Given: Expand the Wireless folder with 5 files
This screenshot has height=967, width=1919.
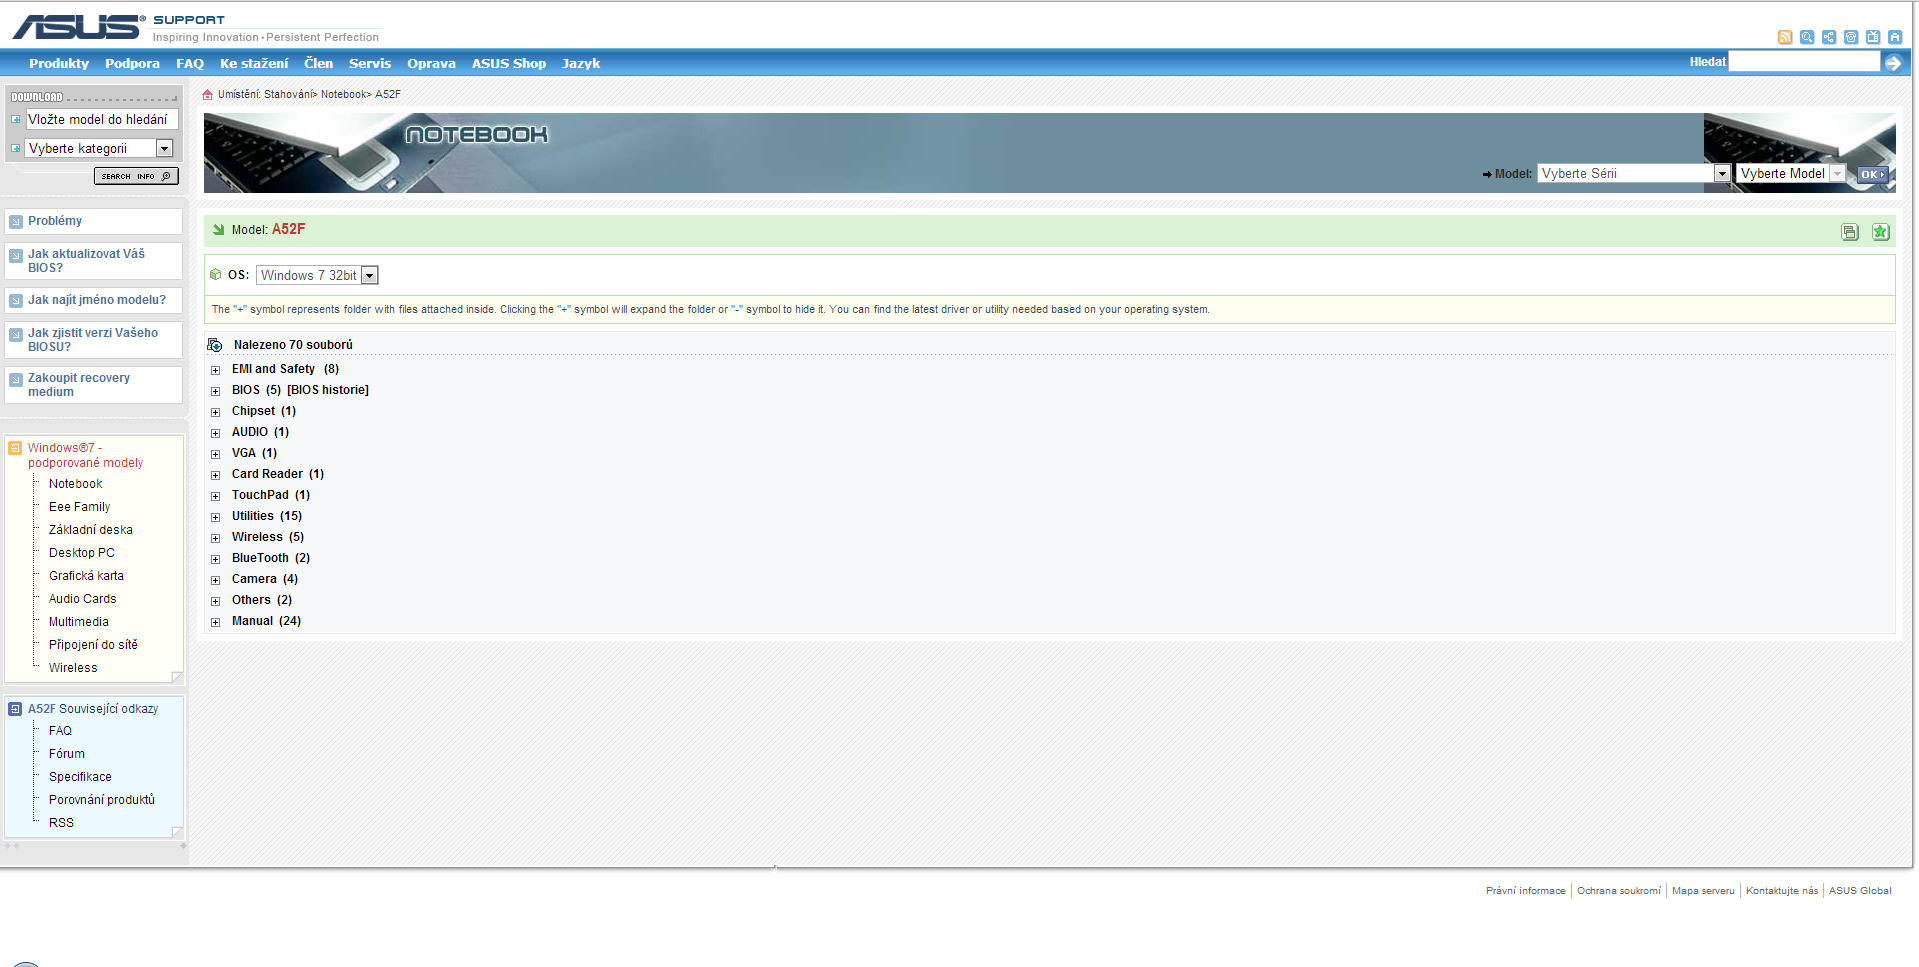Looking at the screenshot, I should [215, 538].
